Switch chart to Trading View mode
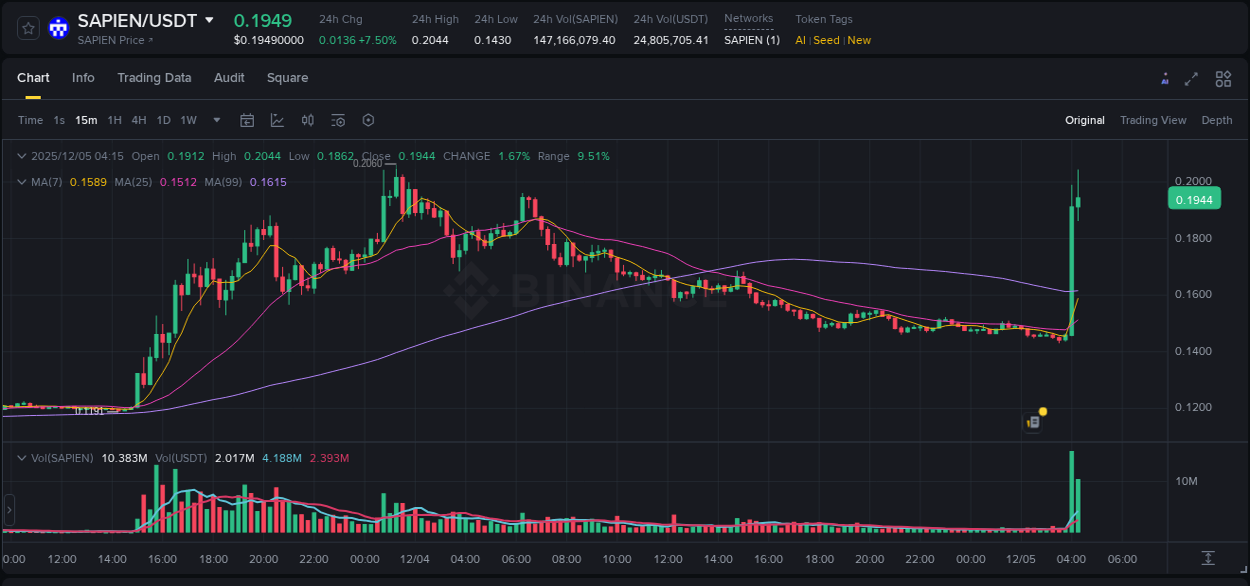Viewport: 1250px width, 586px height. pos(1153,120)
